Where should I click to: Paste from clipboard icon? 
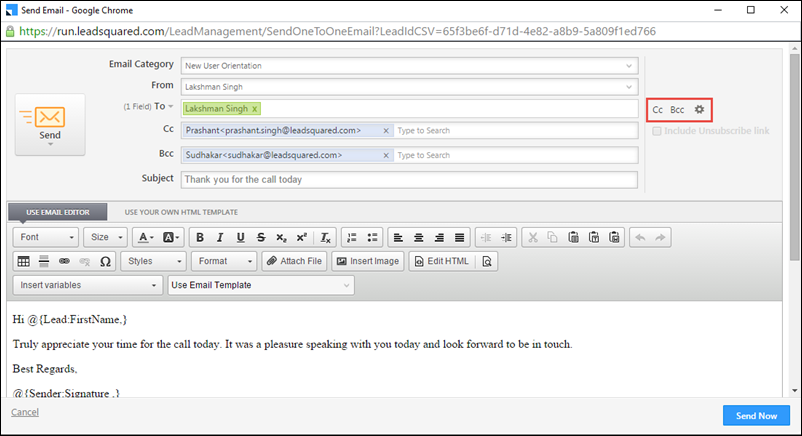(x=573, y=237)
